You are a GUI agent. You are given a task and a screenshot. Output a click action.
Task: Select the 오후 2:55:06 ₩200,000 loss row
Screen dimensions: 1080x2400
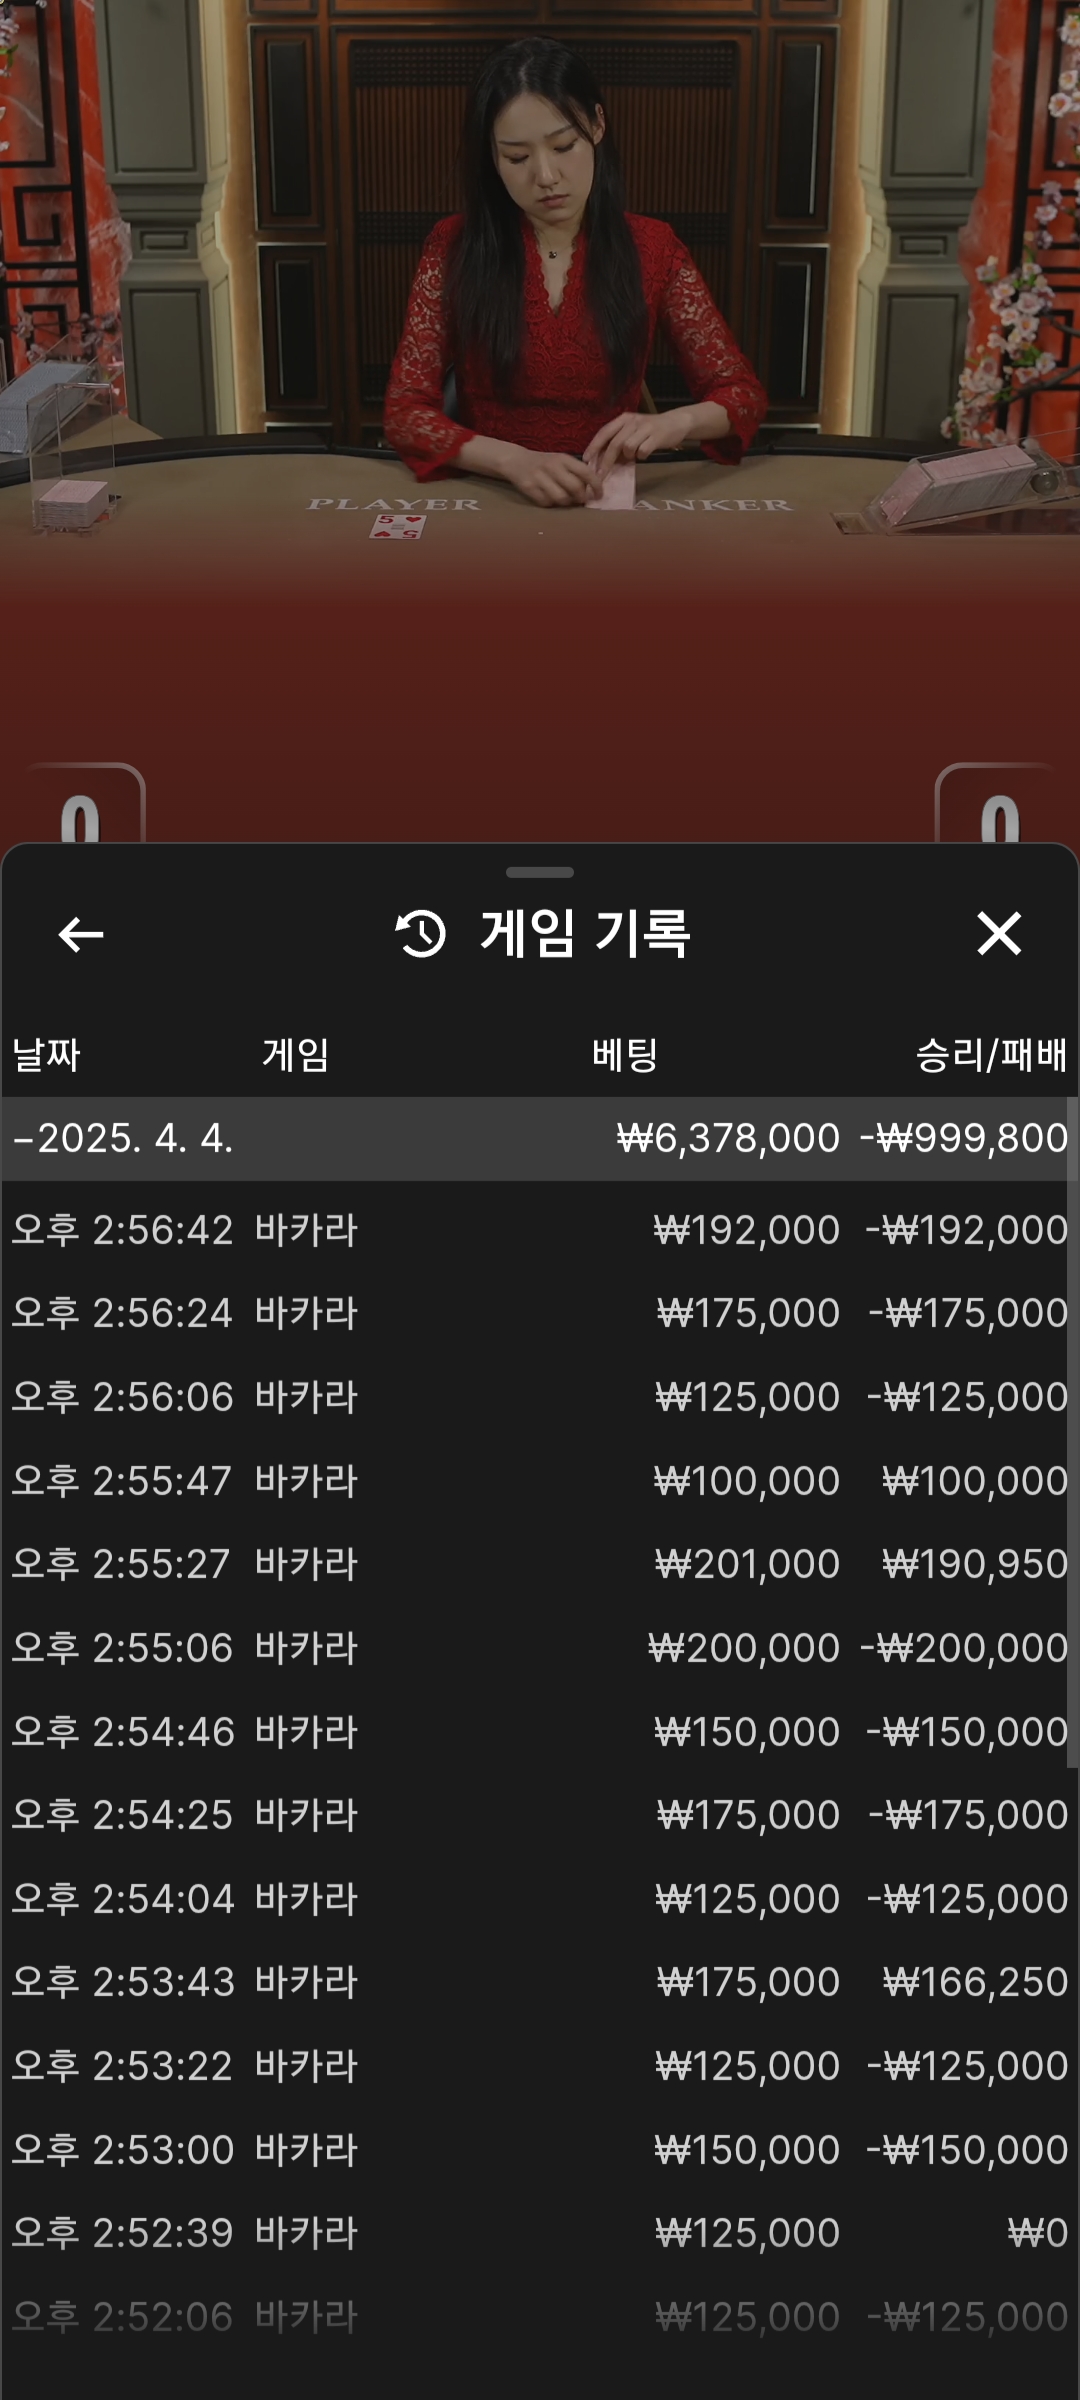coord(540,1648)
